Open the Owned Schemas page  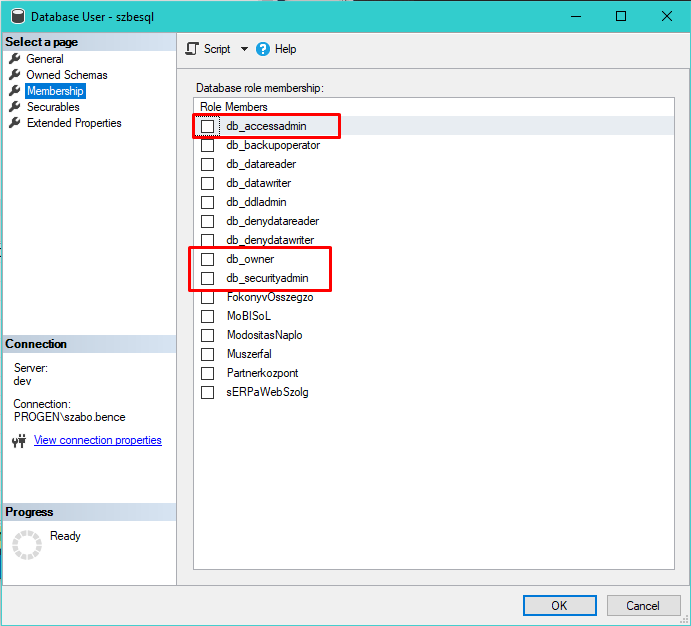[67, 74]
